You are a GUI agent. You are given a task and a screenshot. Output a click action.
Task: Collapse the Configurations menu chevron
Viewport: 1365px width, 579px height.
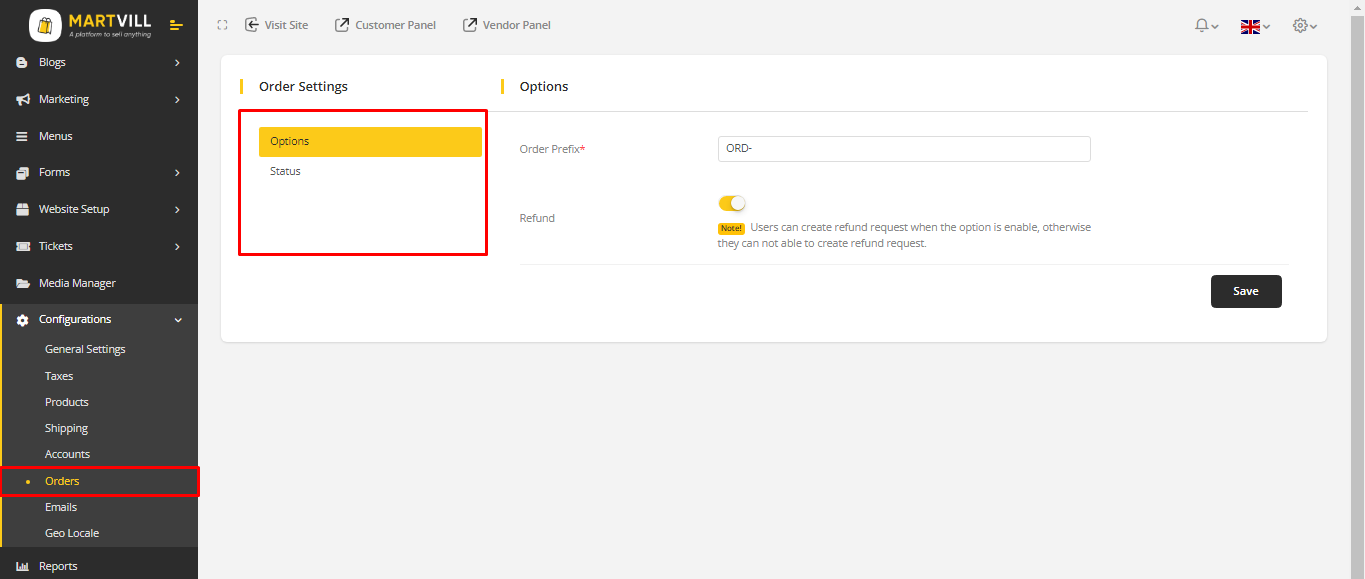click(x=178, y=320)
